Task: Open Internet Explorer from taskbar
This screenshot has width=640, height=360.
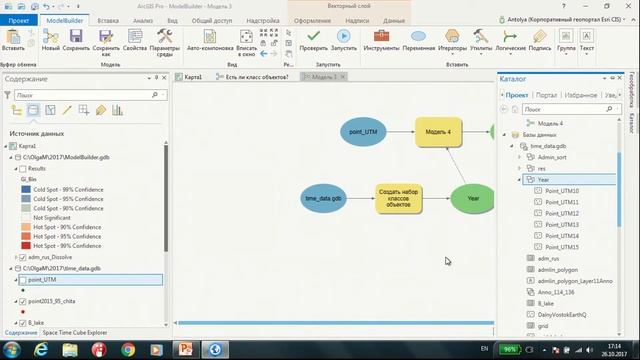Action: [x=41, y=350]
